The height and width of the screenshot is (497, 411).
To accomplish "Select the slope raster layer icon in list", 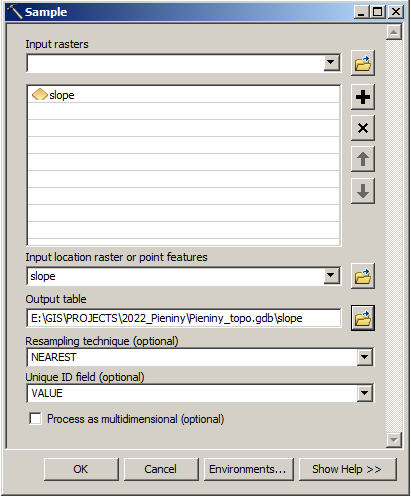I will point(39,95).
